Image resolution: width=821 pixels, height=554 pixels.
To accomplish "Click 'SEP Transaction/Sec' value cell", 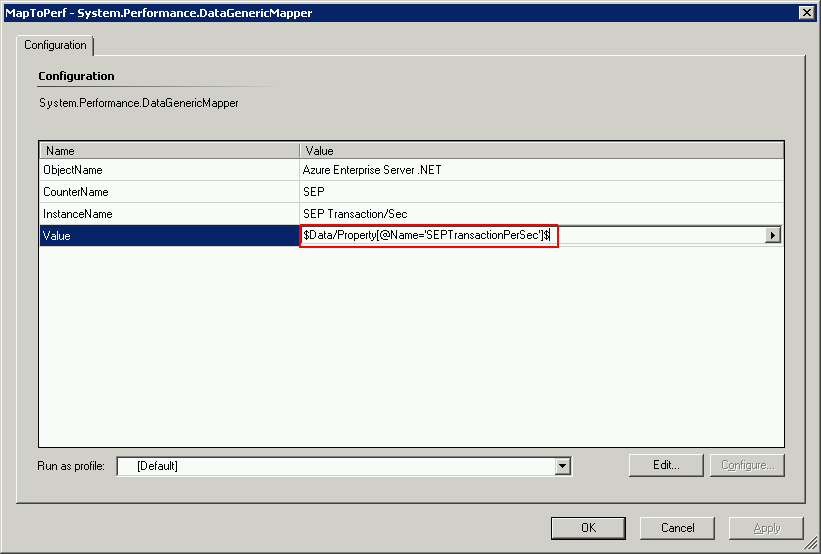I will 541,214.
